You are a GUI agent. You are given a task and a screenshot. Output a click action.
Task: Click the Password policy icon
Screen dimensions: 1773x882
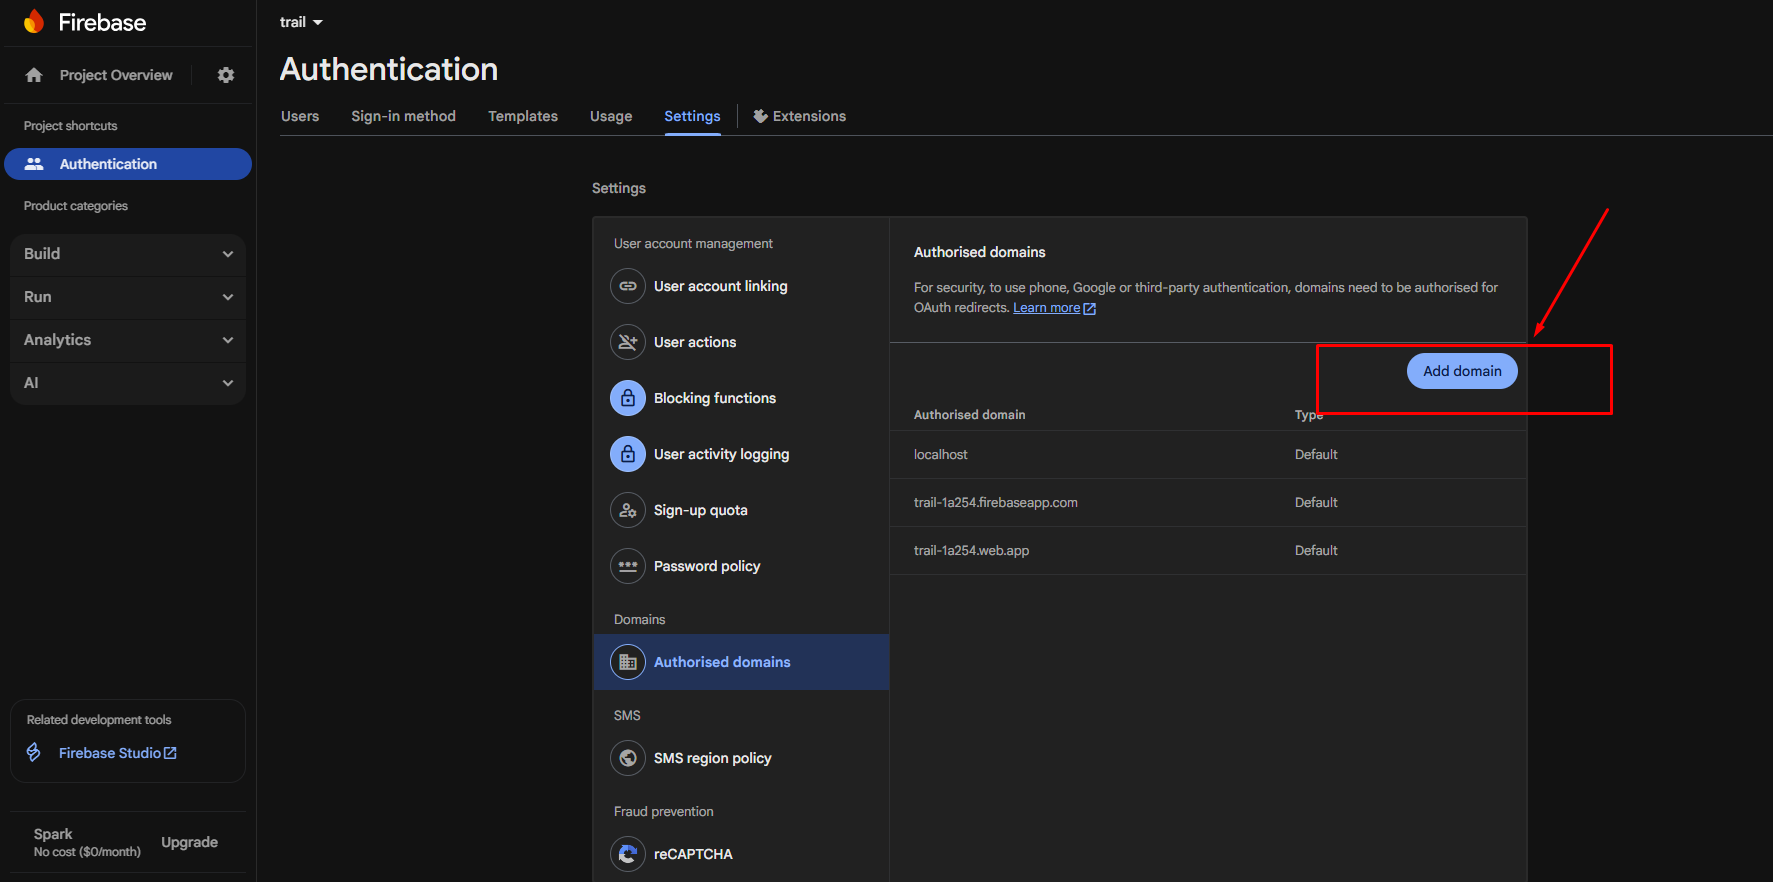point(628,566)
